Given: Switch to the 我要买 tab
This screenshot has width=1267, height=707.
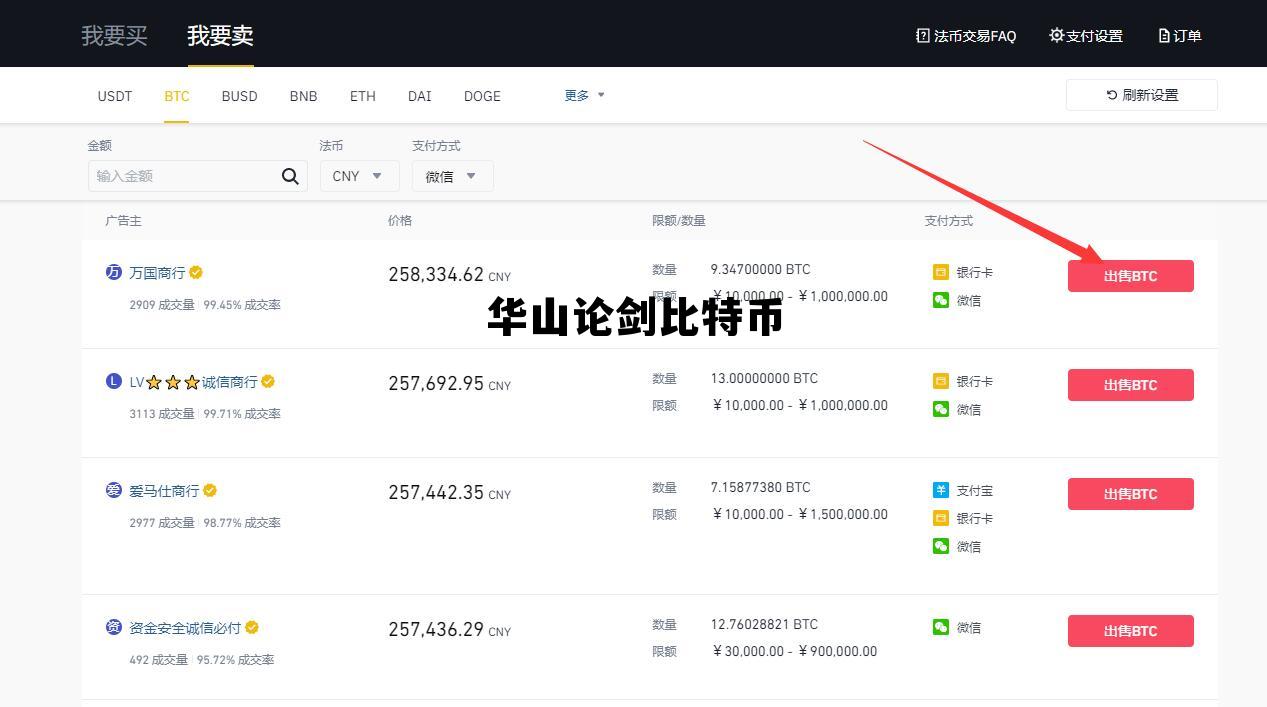Looking at the screenshot, I should 114,35.
